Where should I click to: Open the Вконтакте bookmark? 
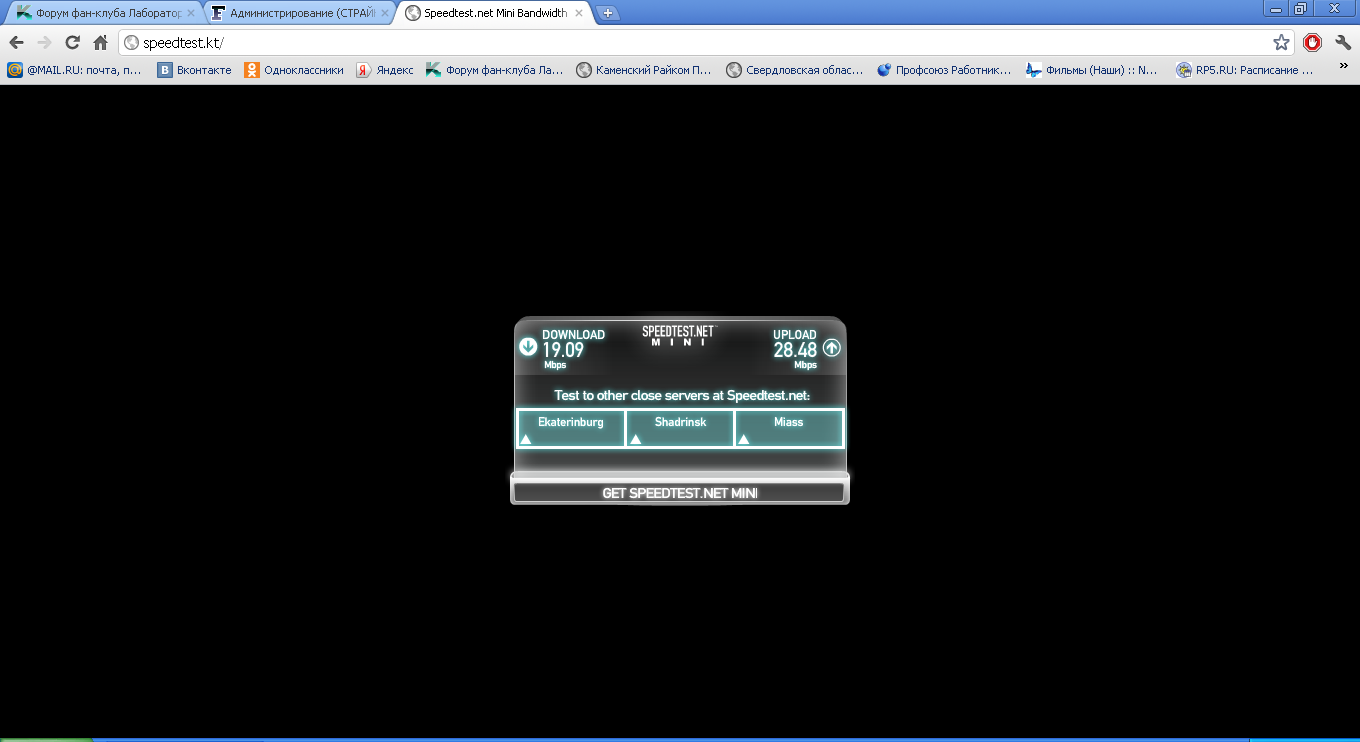pos(195,70)
